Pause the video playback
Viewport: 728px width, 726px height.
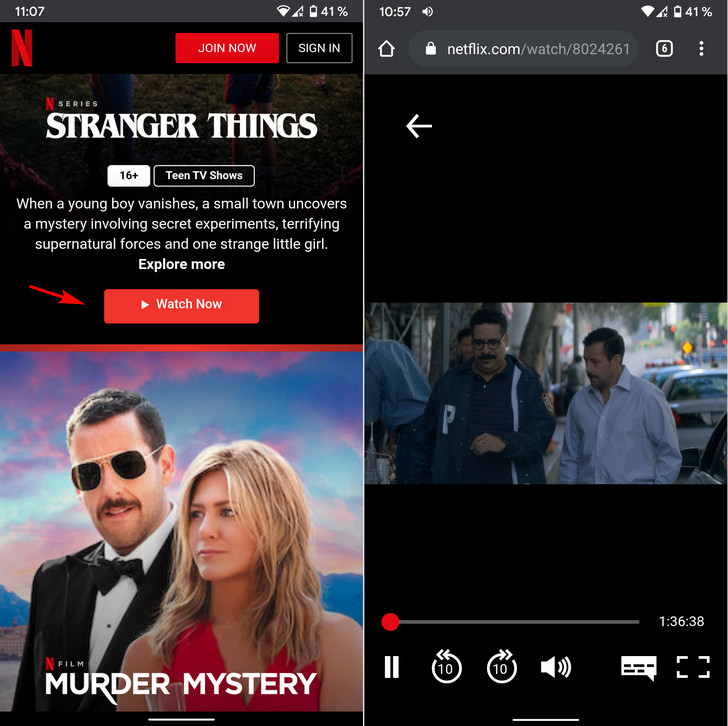tap(392, 667)
